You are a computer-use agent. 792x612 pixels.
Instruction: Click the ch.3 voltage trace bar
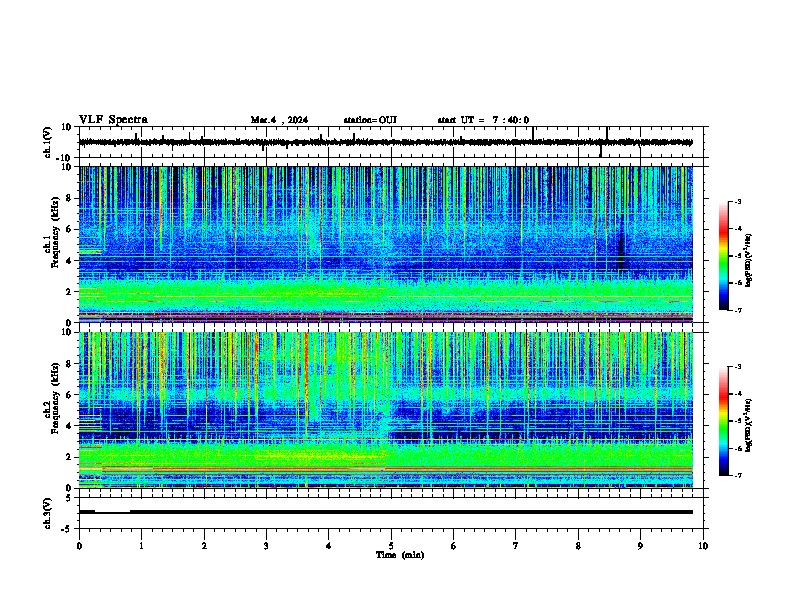click(x=386, y=512)
